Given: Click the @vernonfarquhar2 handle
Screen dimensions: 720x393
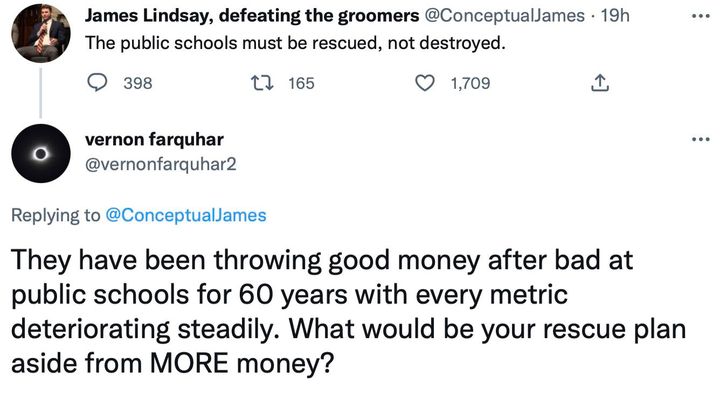Looking at the screenshot, I should (x=161, y=164).
